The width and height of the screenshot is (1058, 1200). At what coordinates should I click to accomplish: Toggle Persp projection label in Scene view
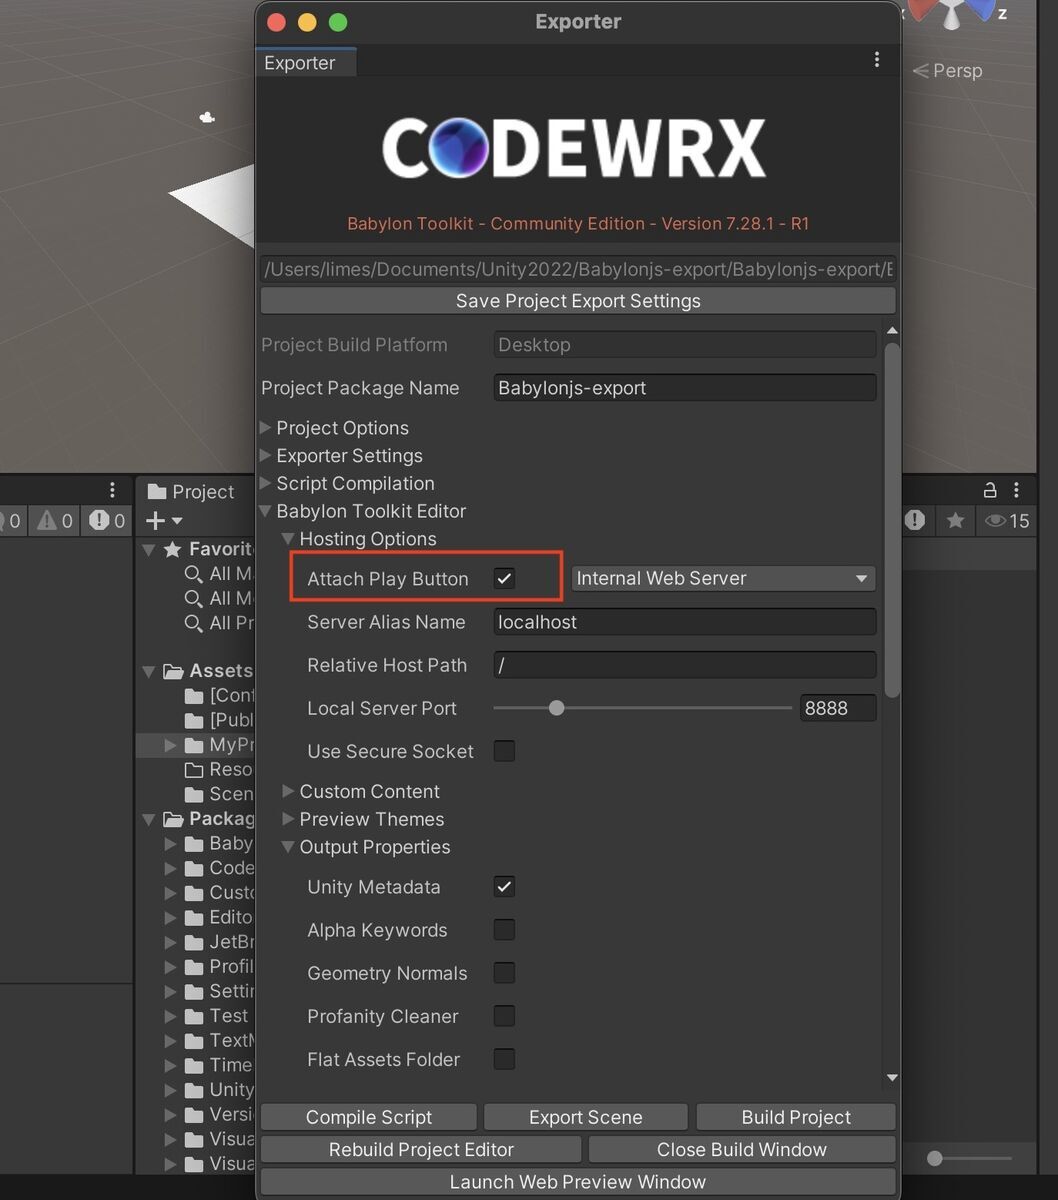pos(947,71)
